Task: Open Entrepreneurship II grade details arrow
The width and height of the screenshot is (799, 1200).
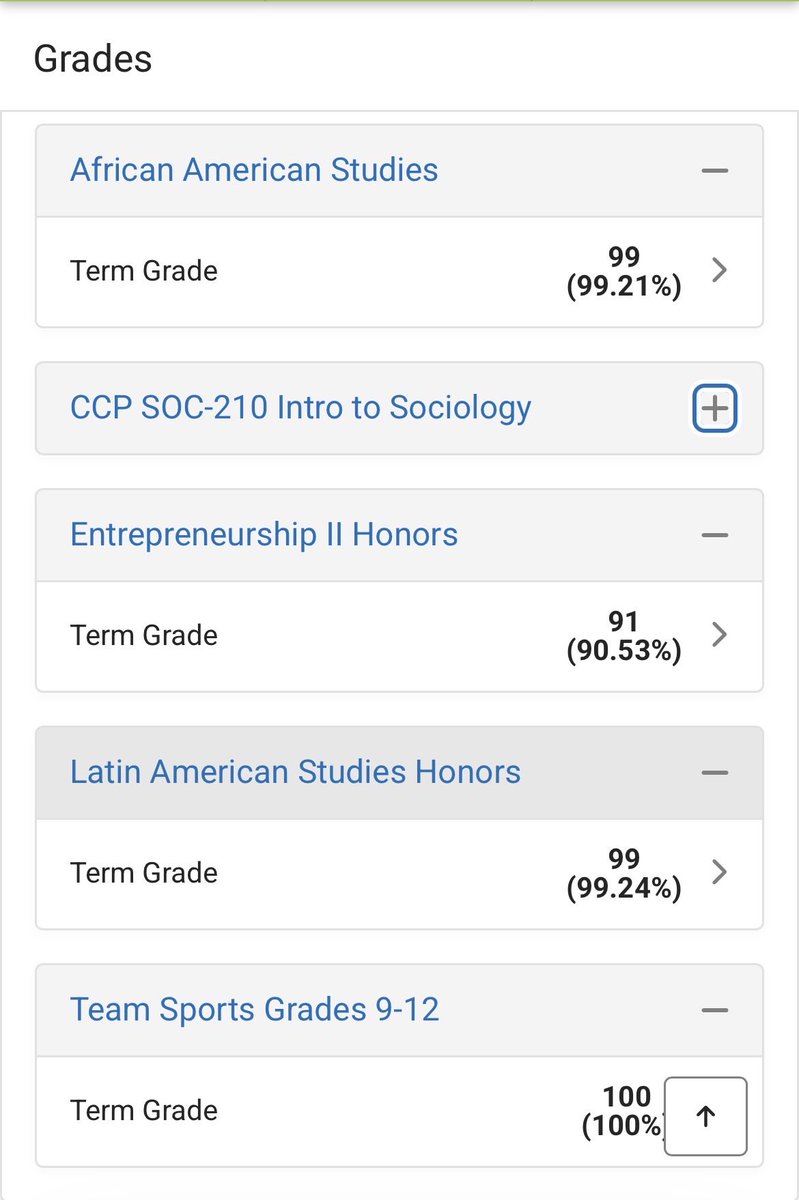Action: pyautogui.click(x=718, y=635)
